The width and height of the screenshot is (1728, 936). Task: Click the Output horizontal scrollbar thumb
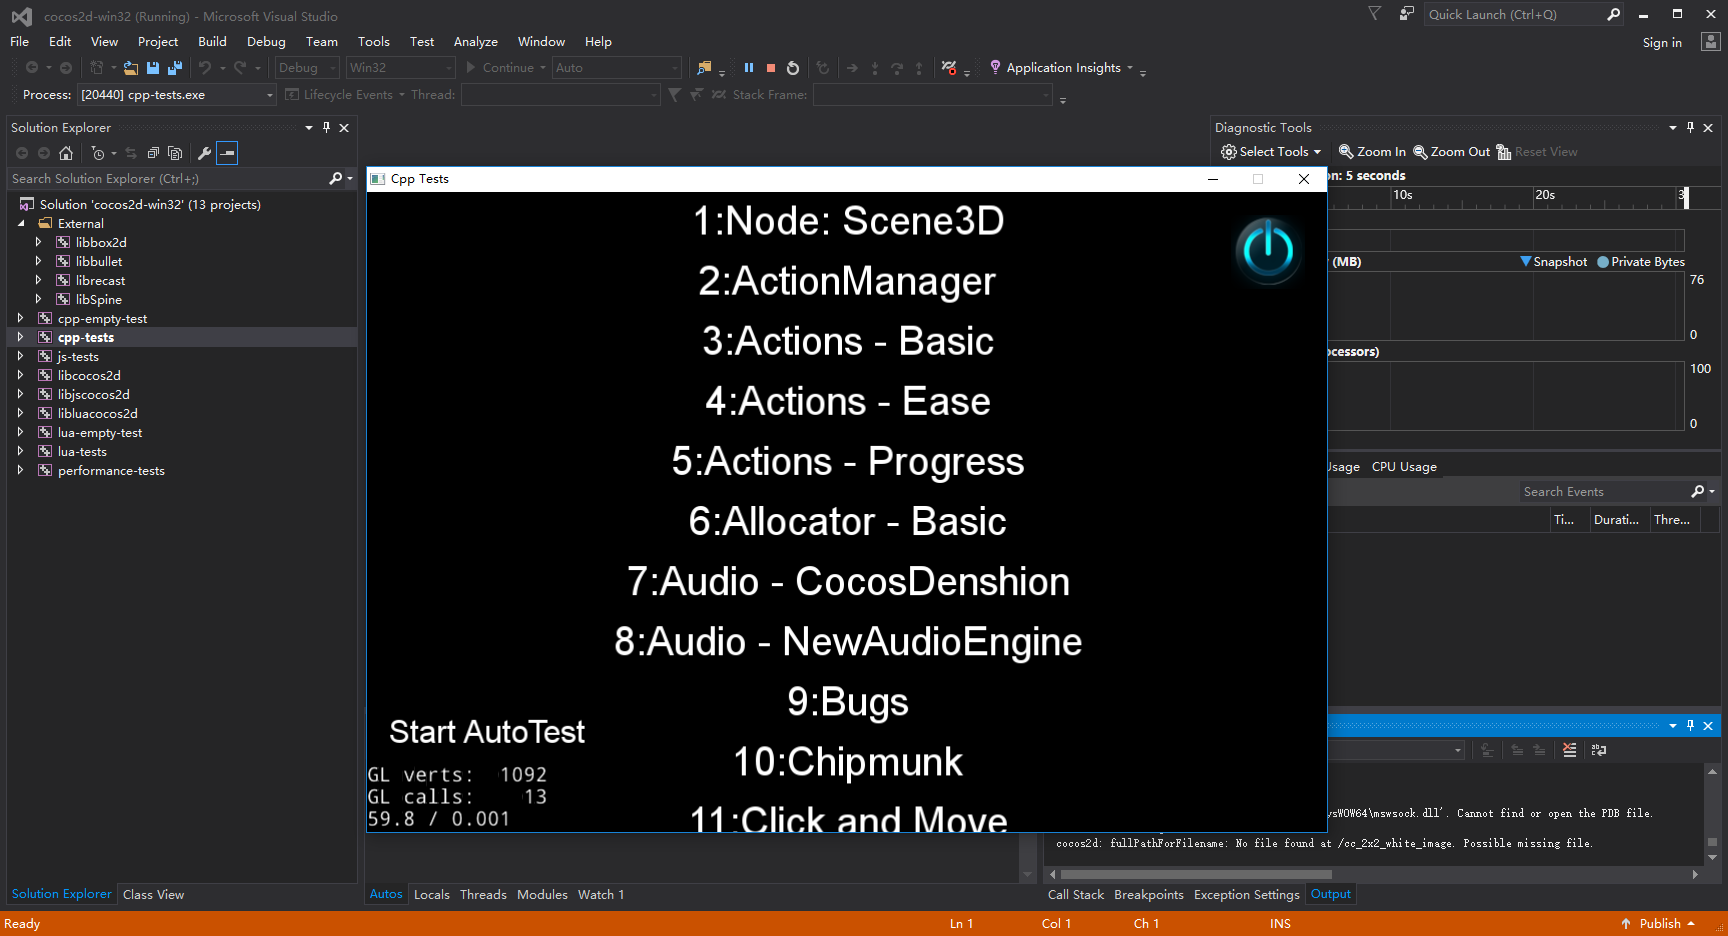(x=1196, y=874)
